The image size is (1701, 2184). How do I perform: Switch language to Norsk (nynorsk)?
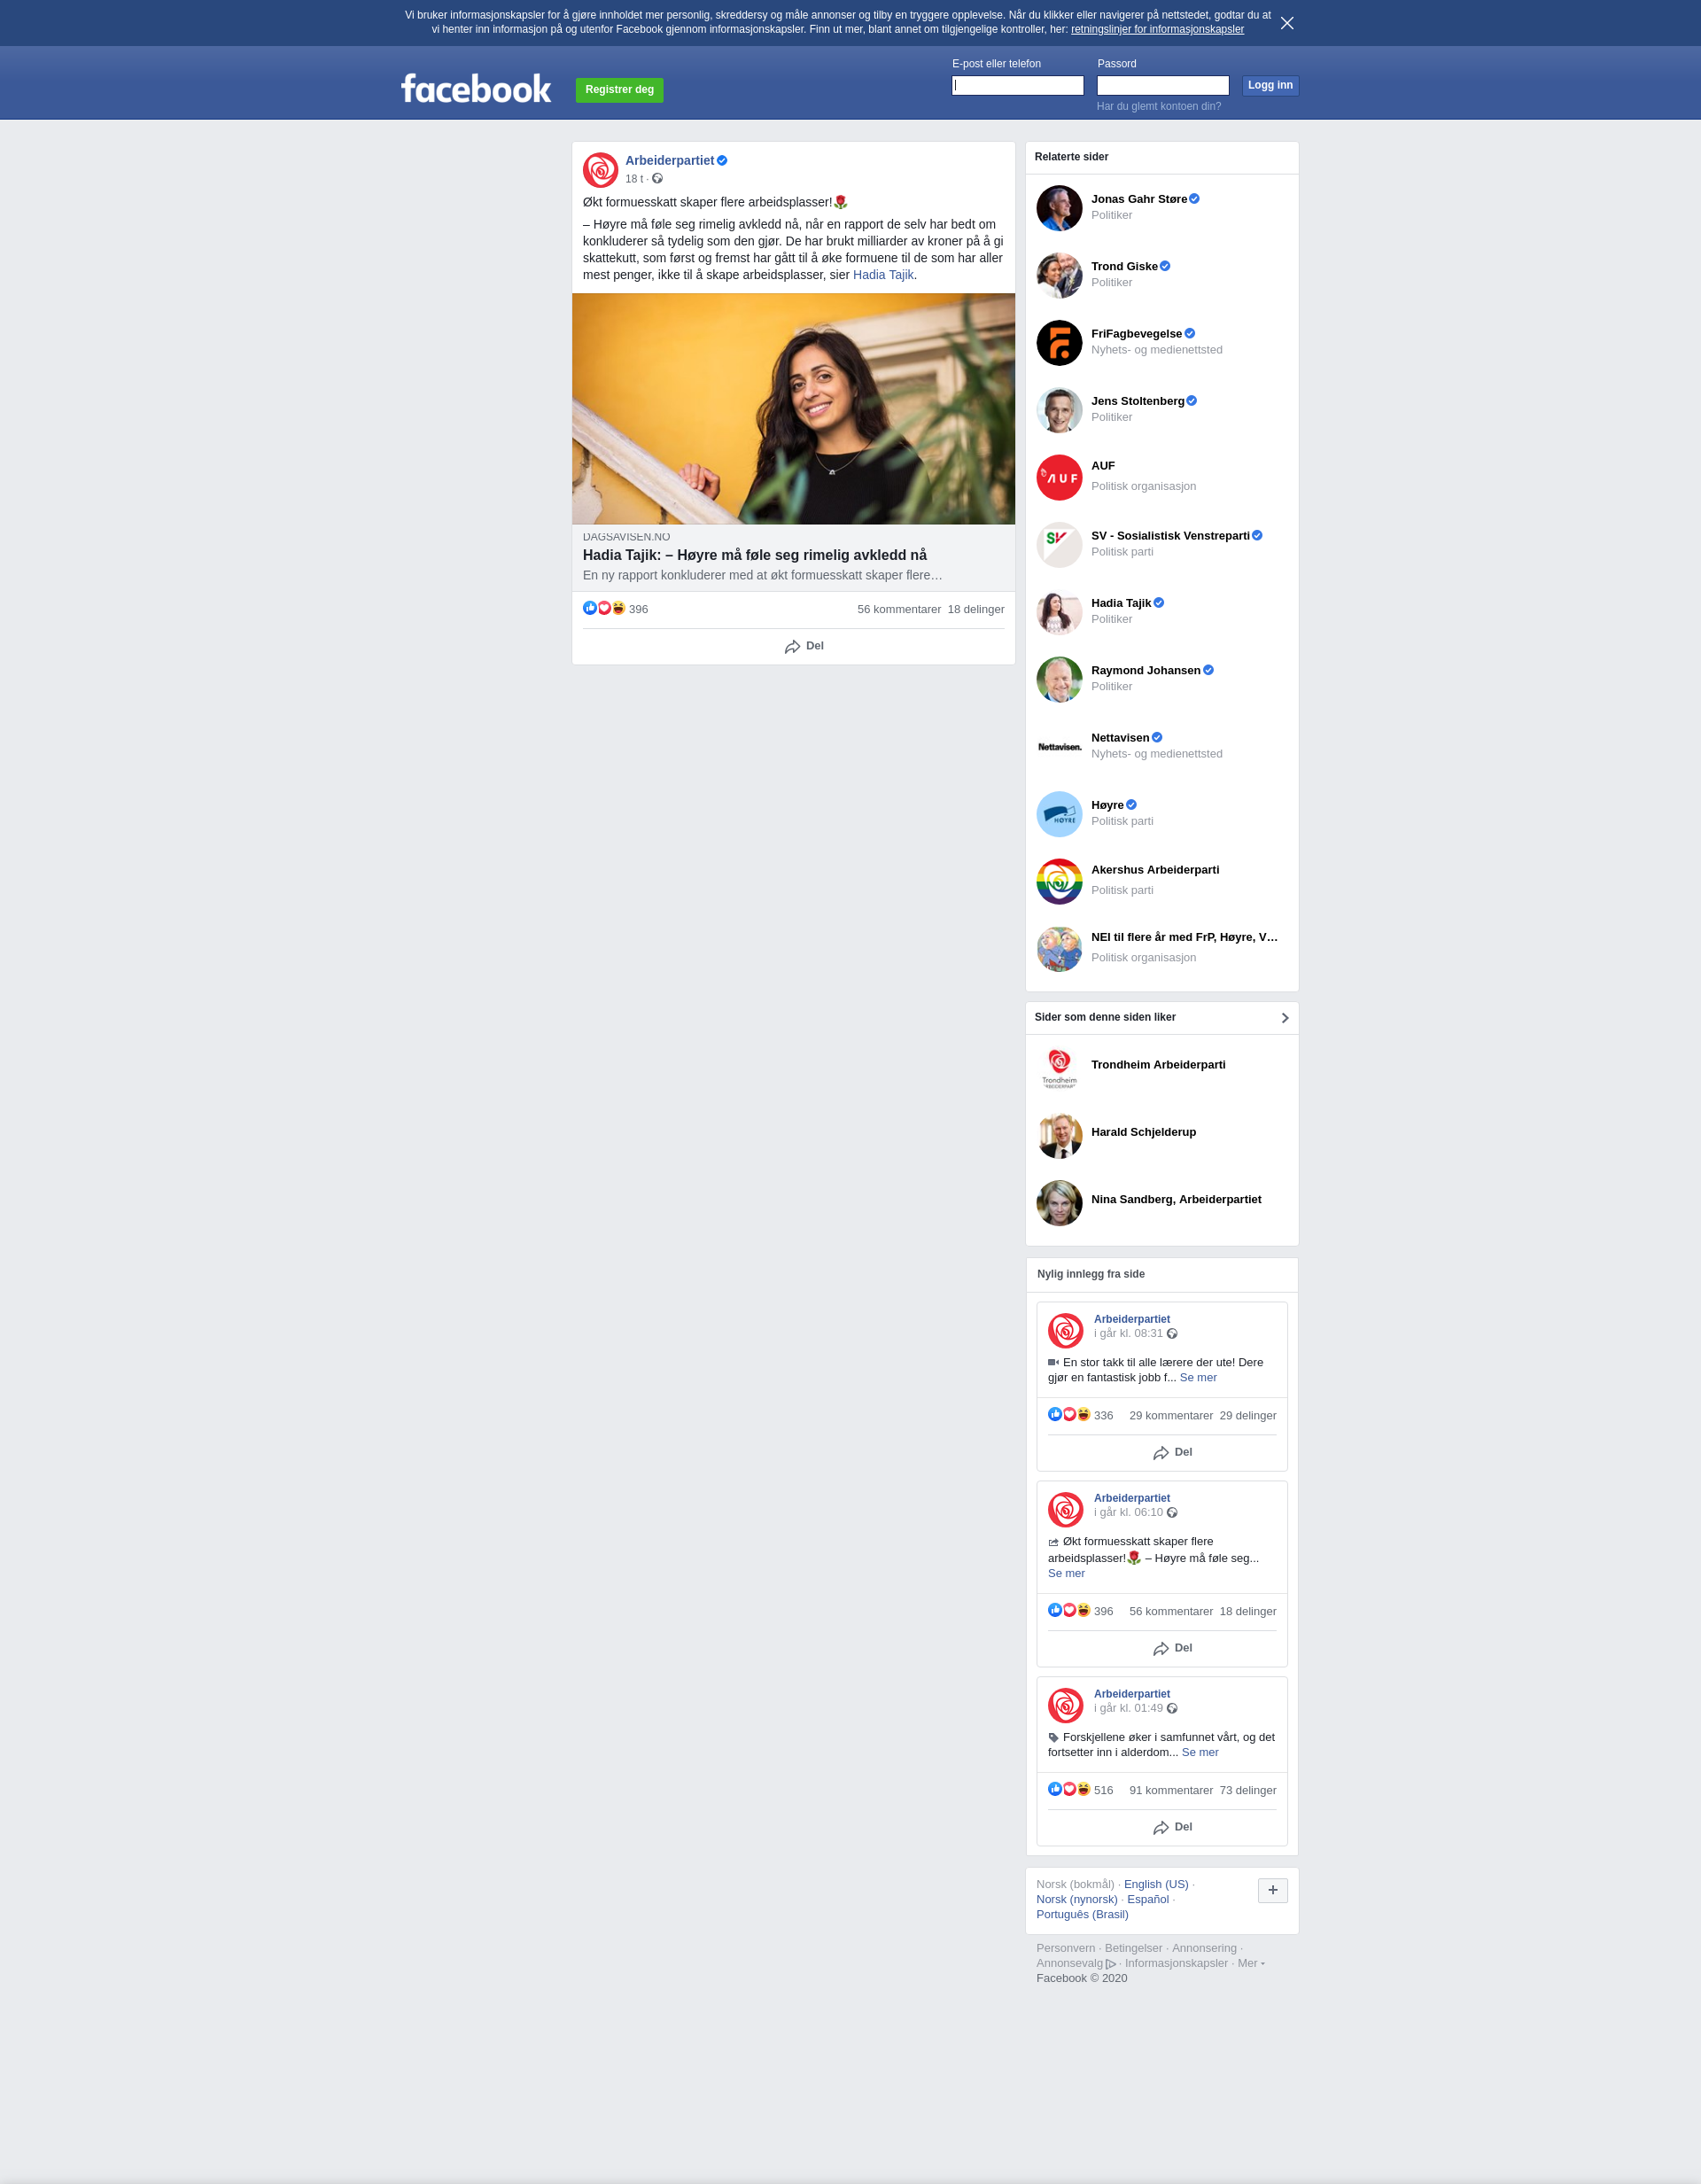point(1077,1899)
